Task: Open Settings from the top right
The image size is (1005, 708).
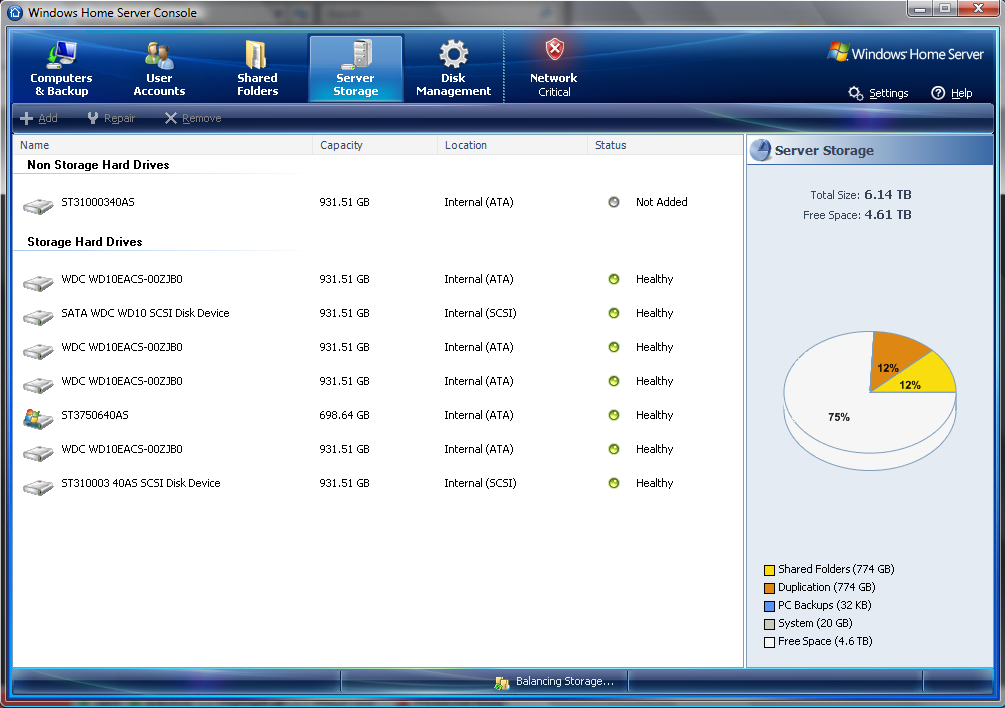Action: coord(879,93)
